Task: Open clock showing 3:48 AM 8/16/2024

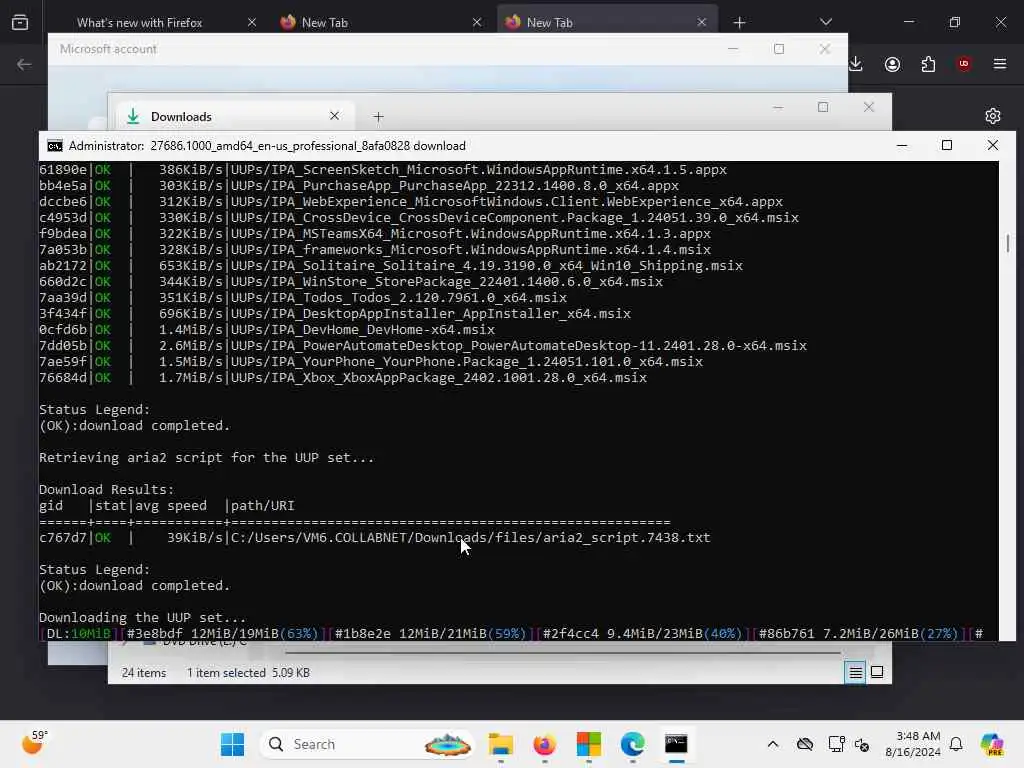Action: [912, 744]
